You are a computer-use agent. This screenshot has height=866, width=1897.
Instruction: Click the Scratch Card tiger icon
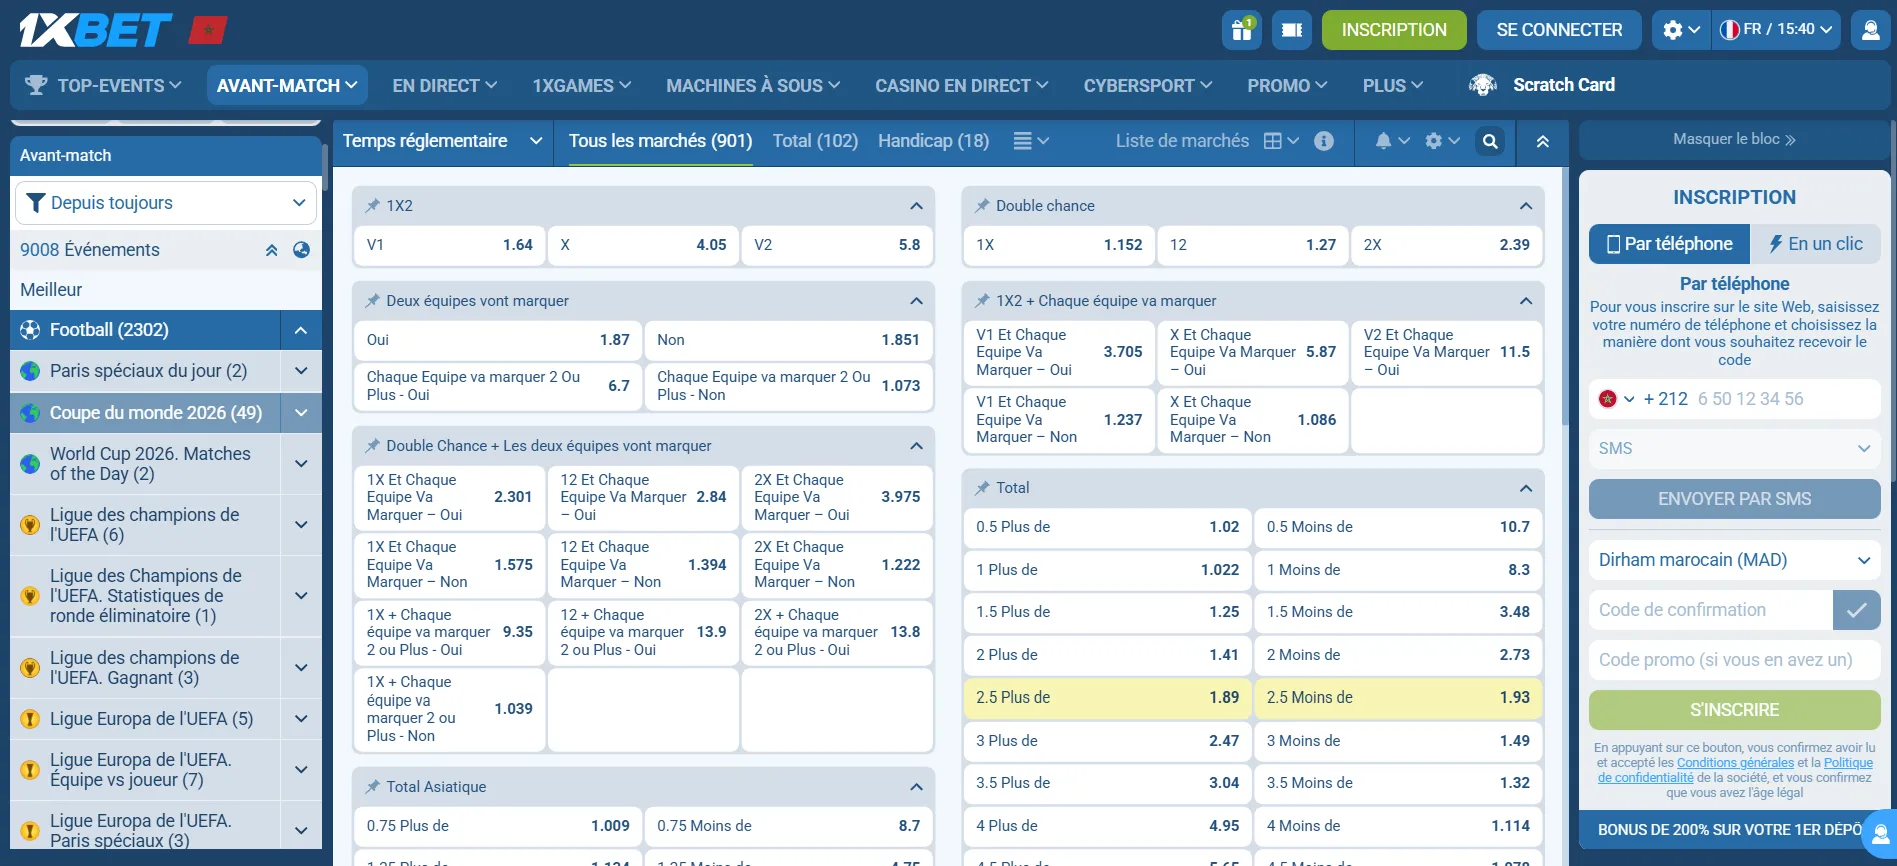[x=1483, y=85]
